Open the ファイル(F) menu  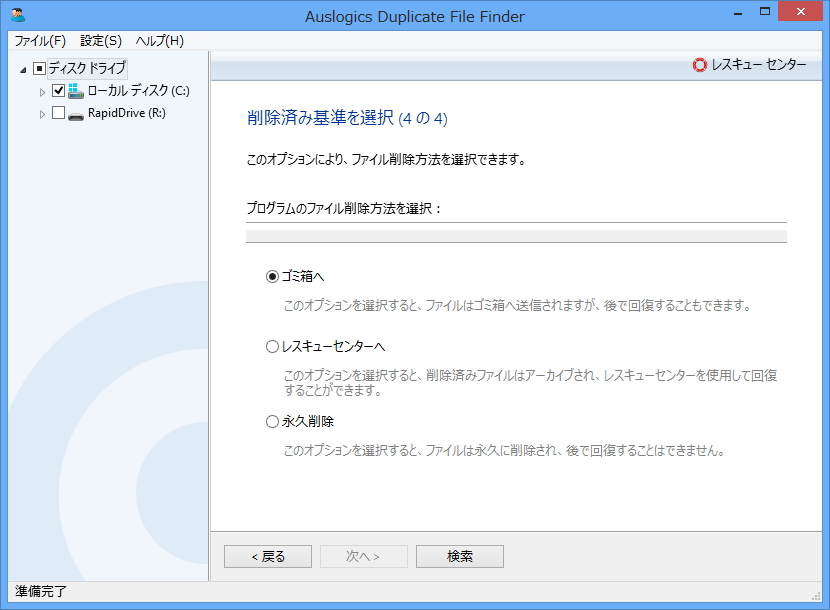[x=40, y=41]
